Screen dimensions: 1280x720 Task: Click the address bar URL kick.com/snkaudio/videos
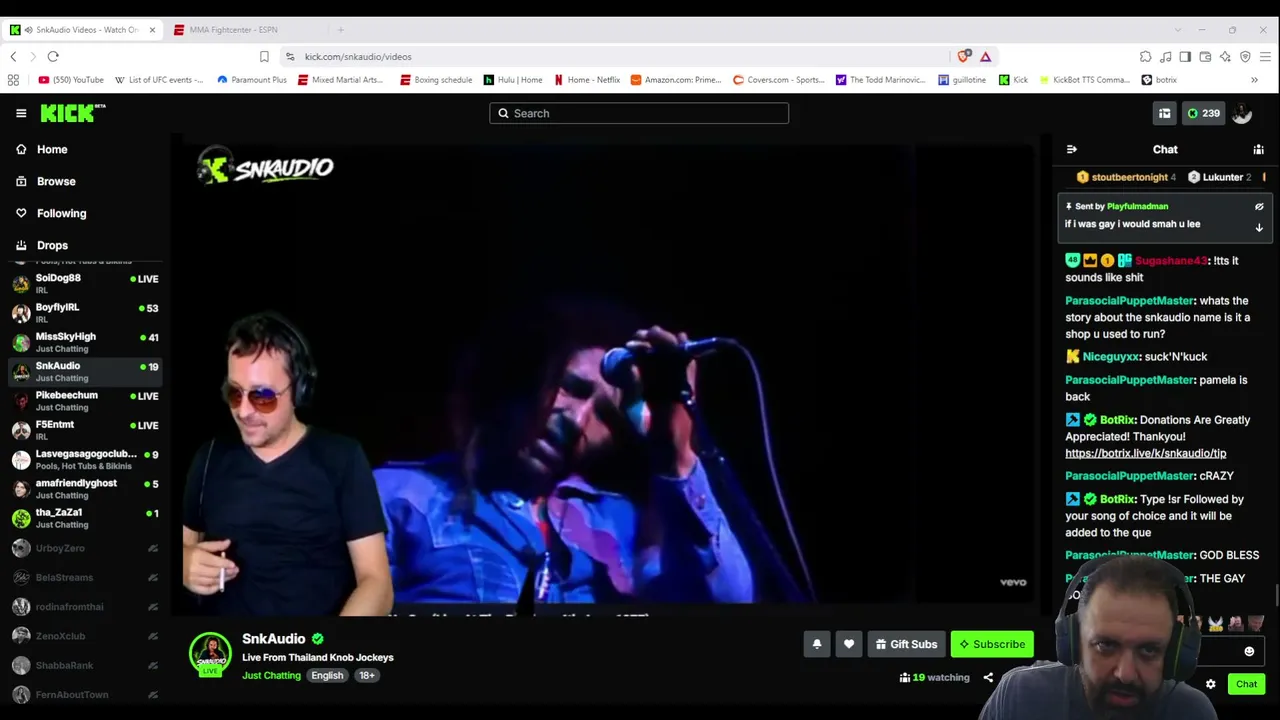point(358,57)
